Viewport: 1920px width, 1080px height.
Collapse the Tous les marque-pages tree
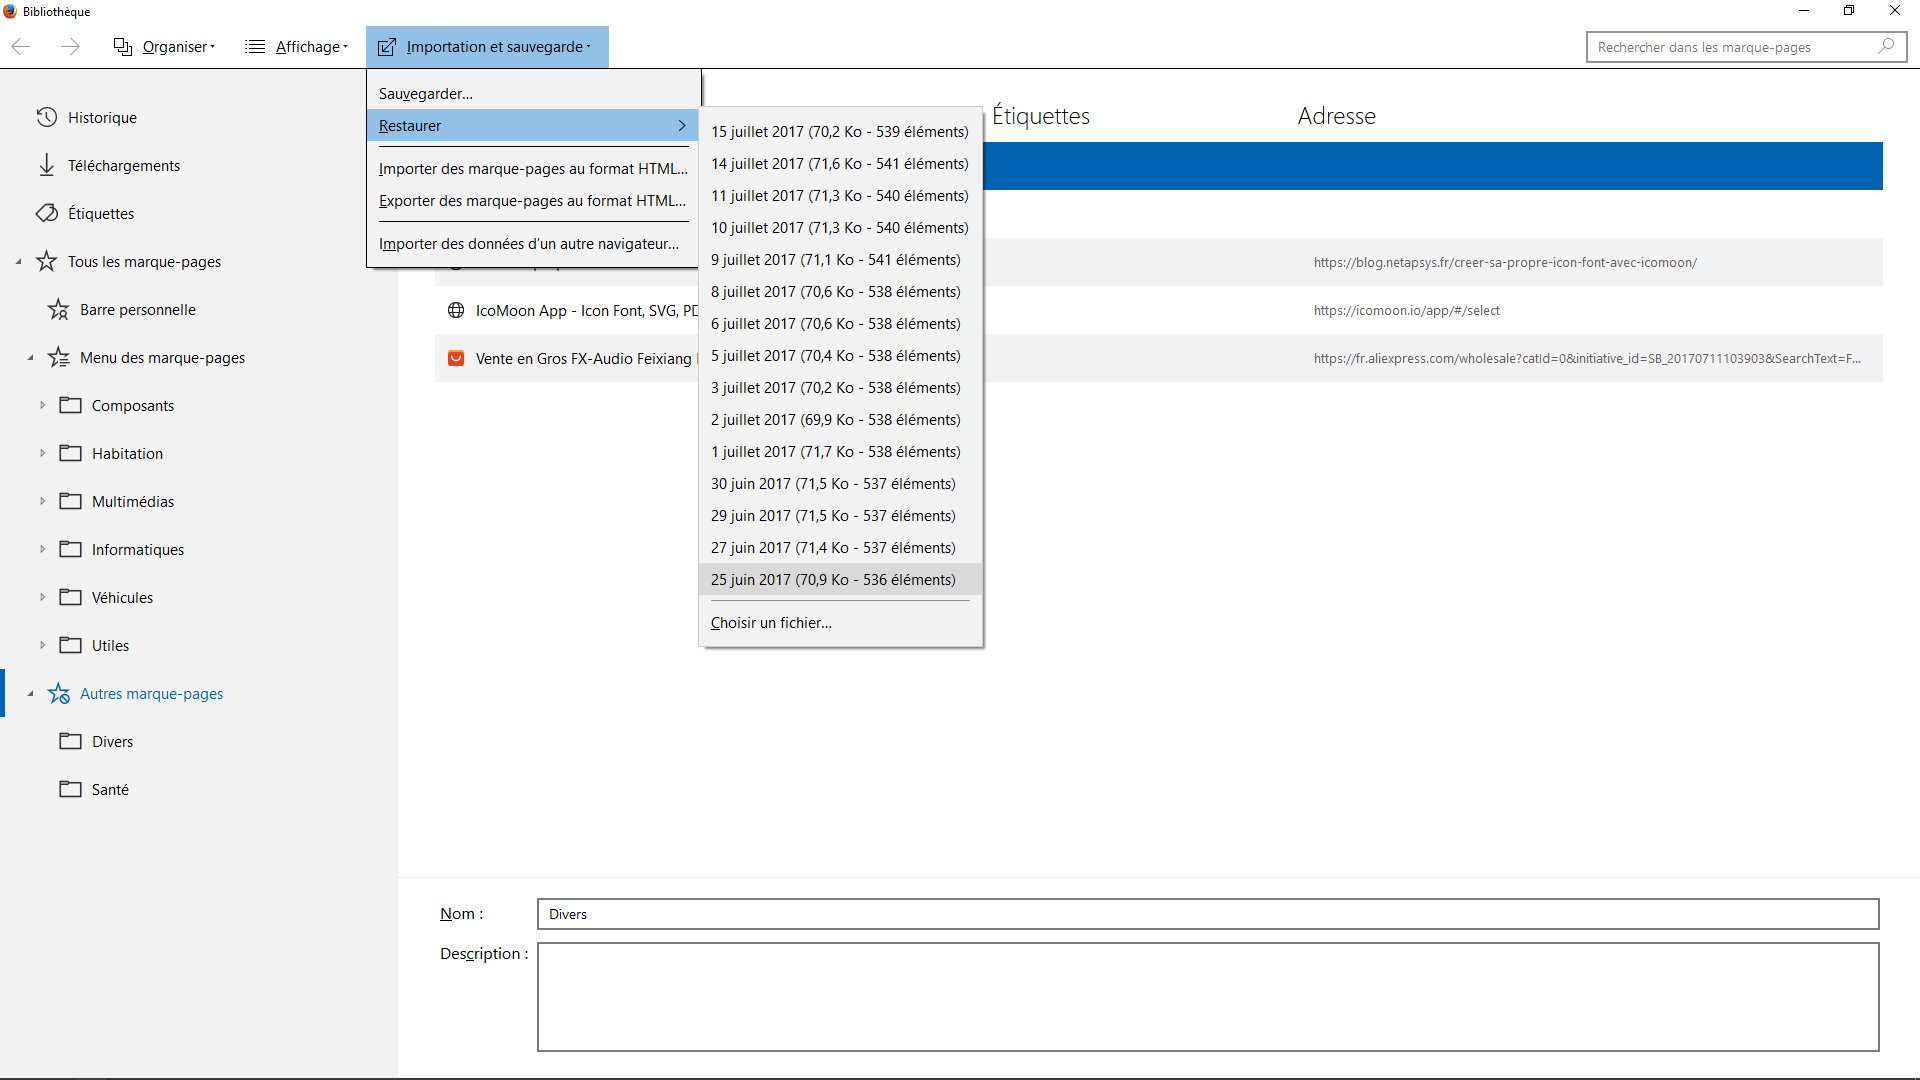[18, 262]
